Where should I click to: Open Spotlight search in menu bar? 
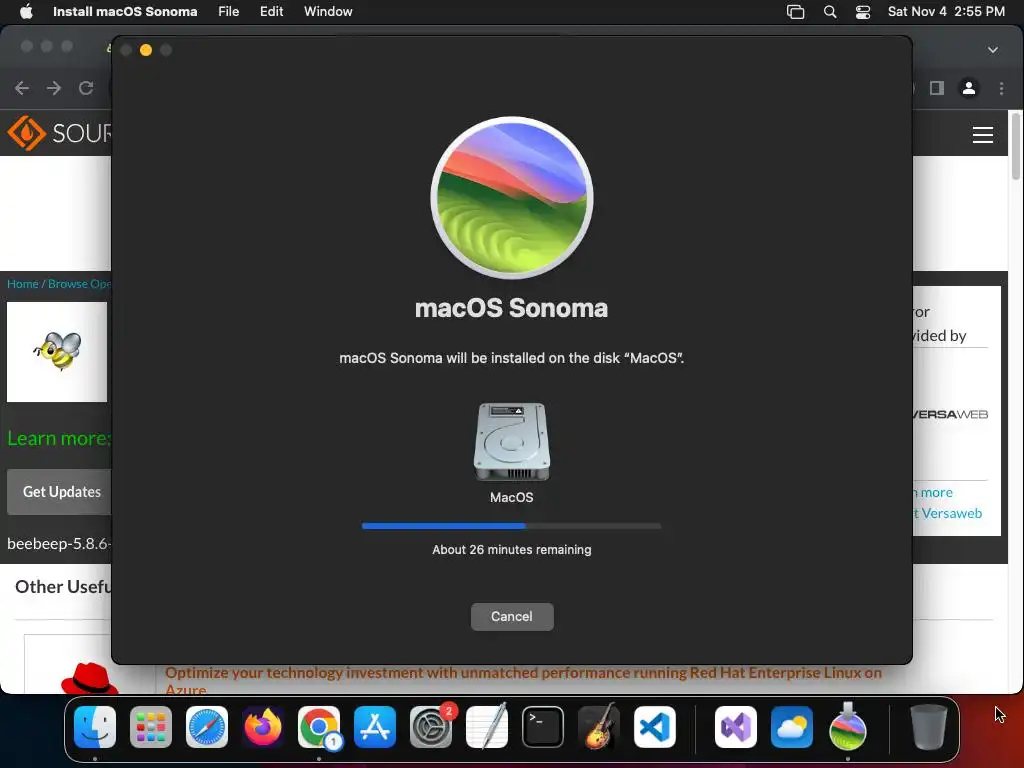click(x=830, y=12)
